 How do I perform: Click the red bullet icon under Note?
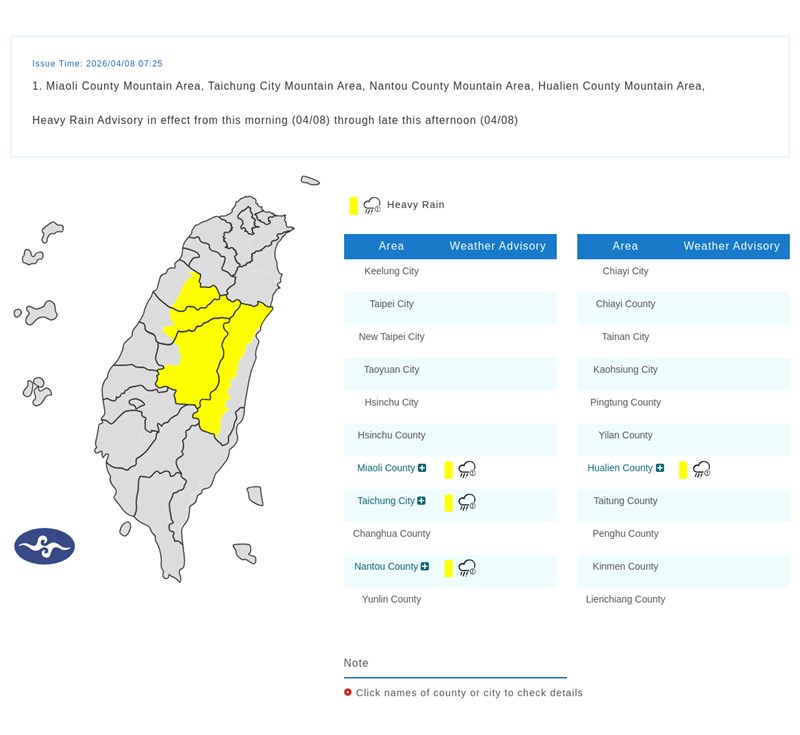pyautogui.click(x=348, y=692)
